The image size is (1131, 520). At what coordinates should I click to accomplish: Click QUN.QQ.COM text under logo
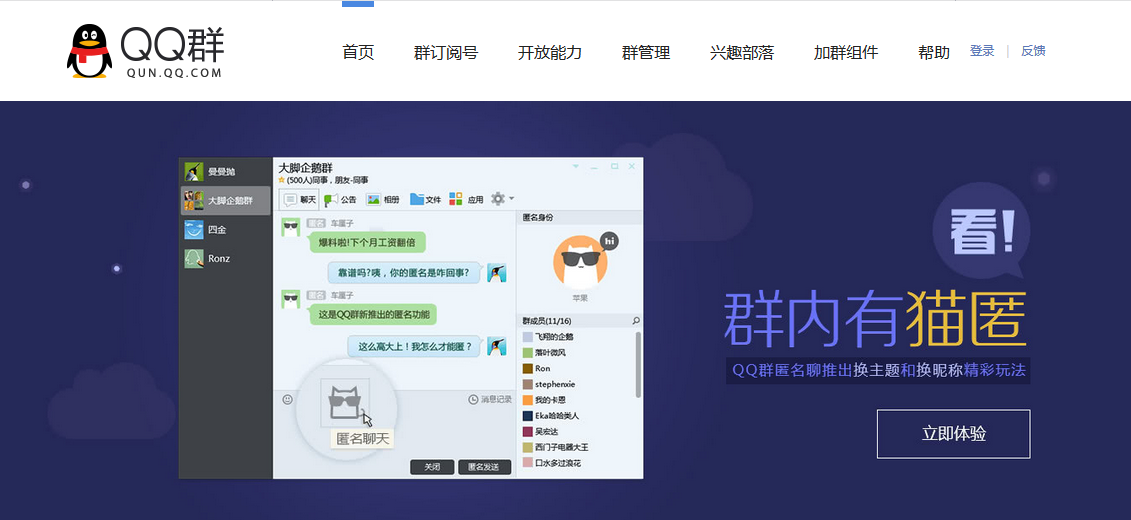coord(173,72)
